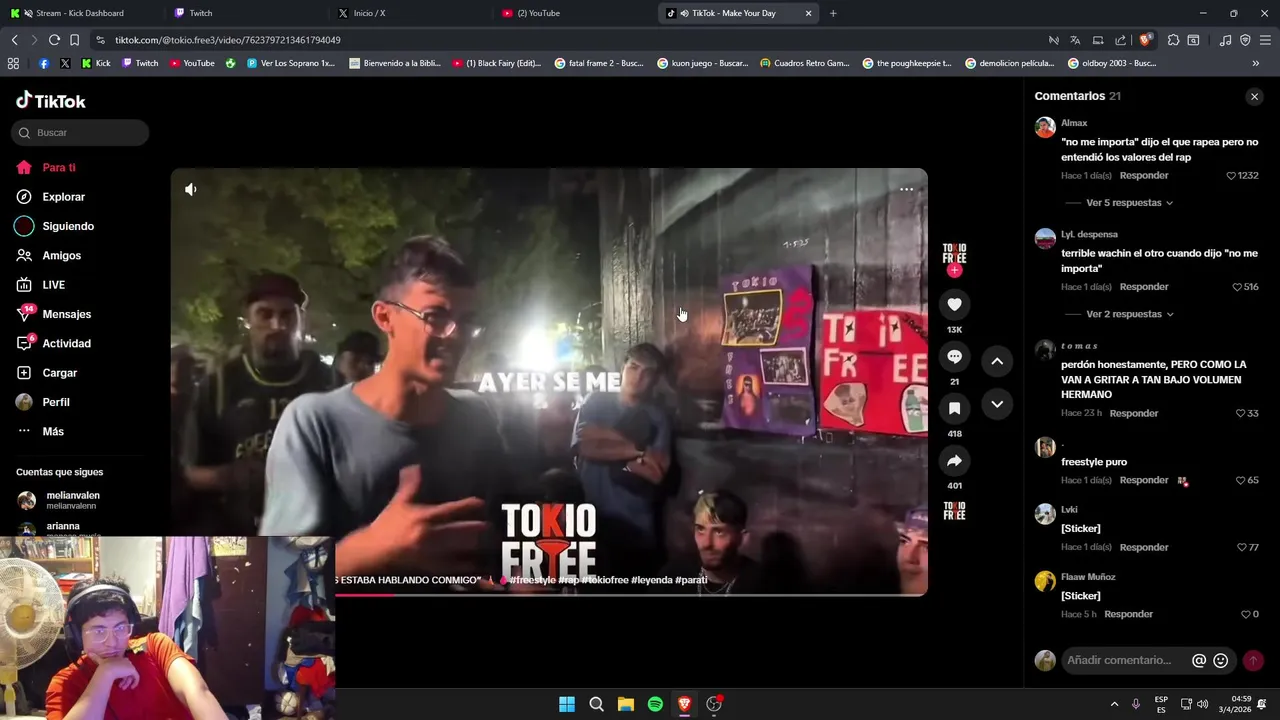1280x720 pixels.
Task: Follow the creator with the red plus button
Action: tap(954, 270)
